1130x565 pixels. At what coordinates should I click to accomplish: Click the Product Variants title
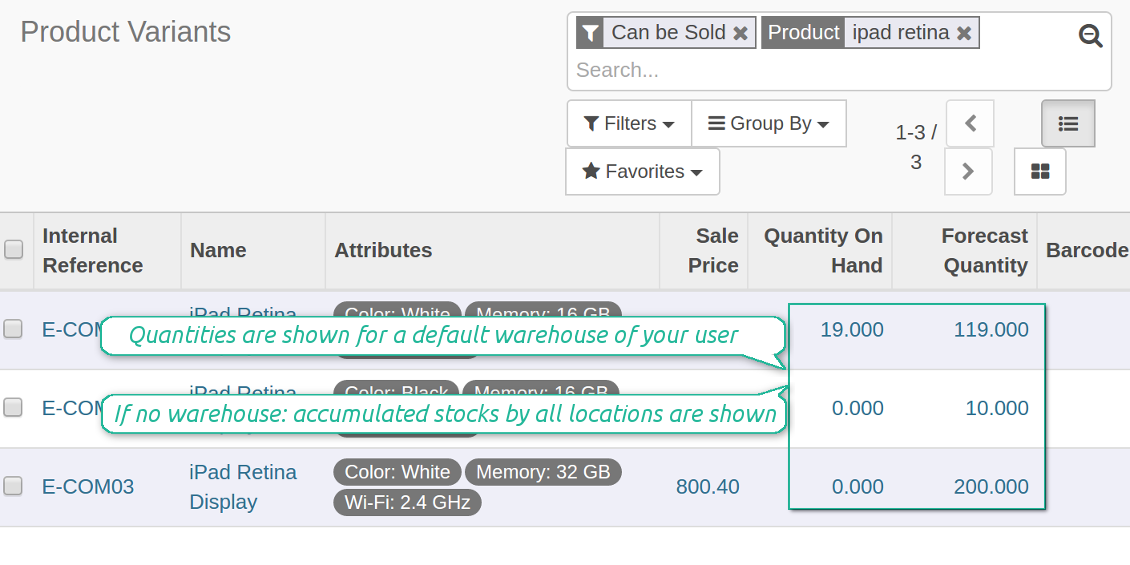[125, 32]
